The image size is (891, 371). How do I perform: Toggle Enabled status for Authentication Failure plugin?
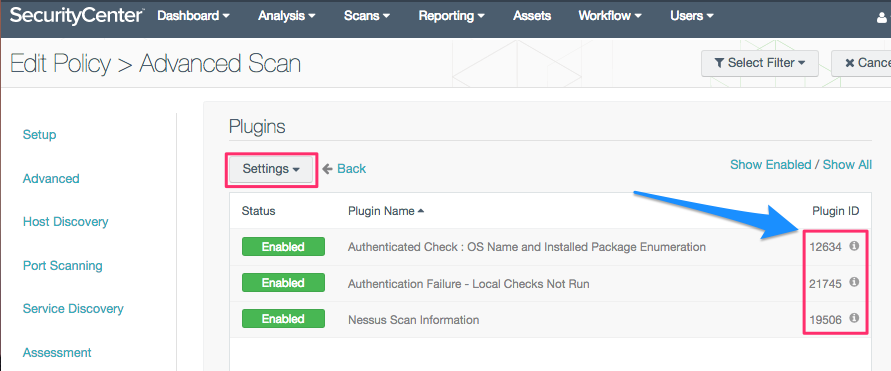(283, 283)
